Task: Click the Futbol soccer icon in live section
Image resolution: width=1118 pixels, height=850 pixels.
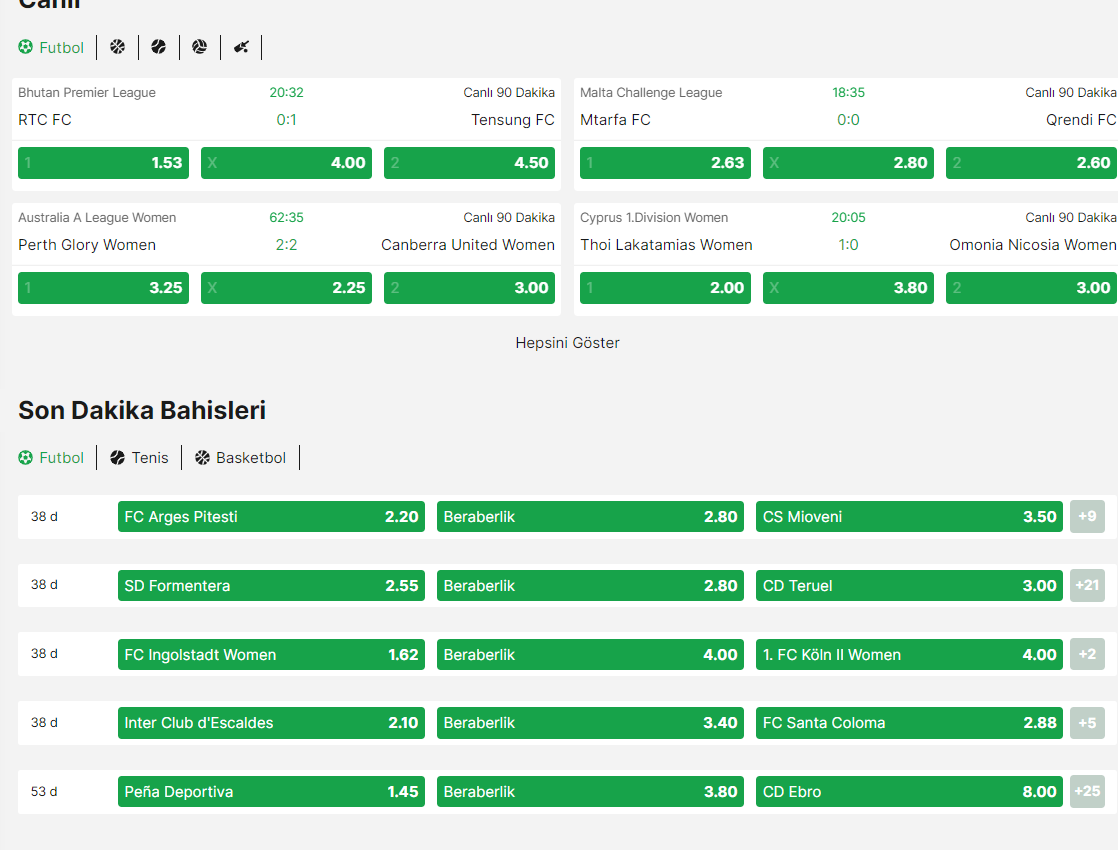Action: 26,47
